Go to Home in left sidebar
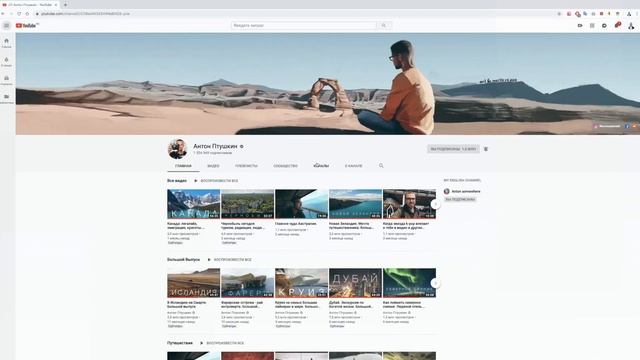 click(7, 43)
